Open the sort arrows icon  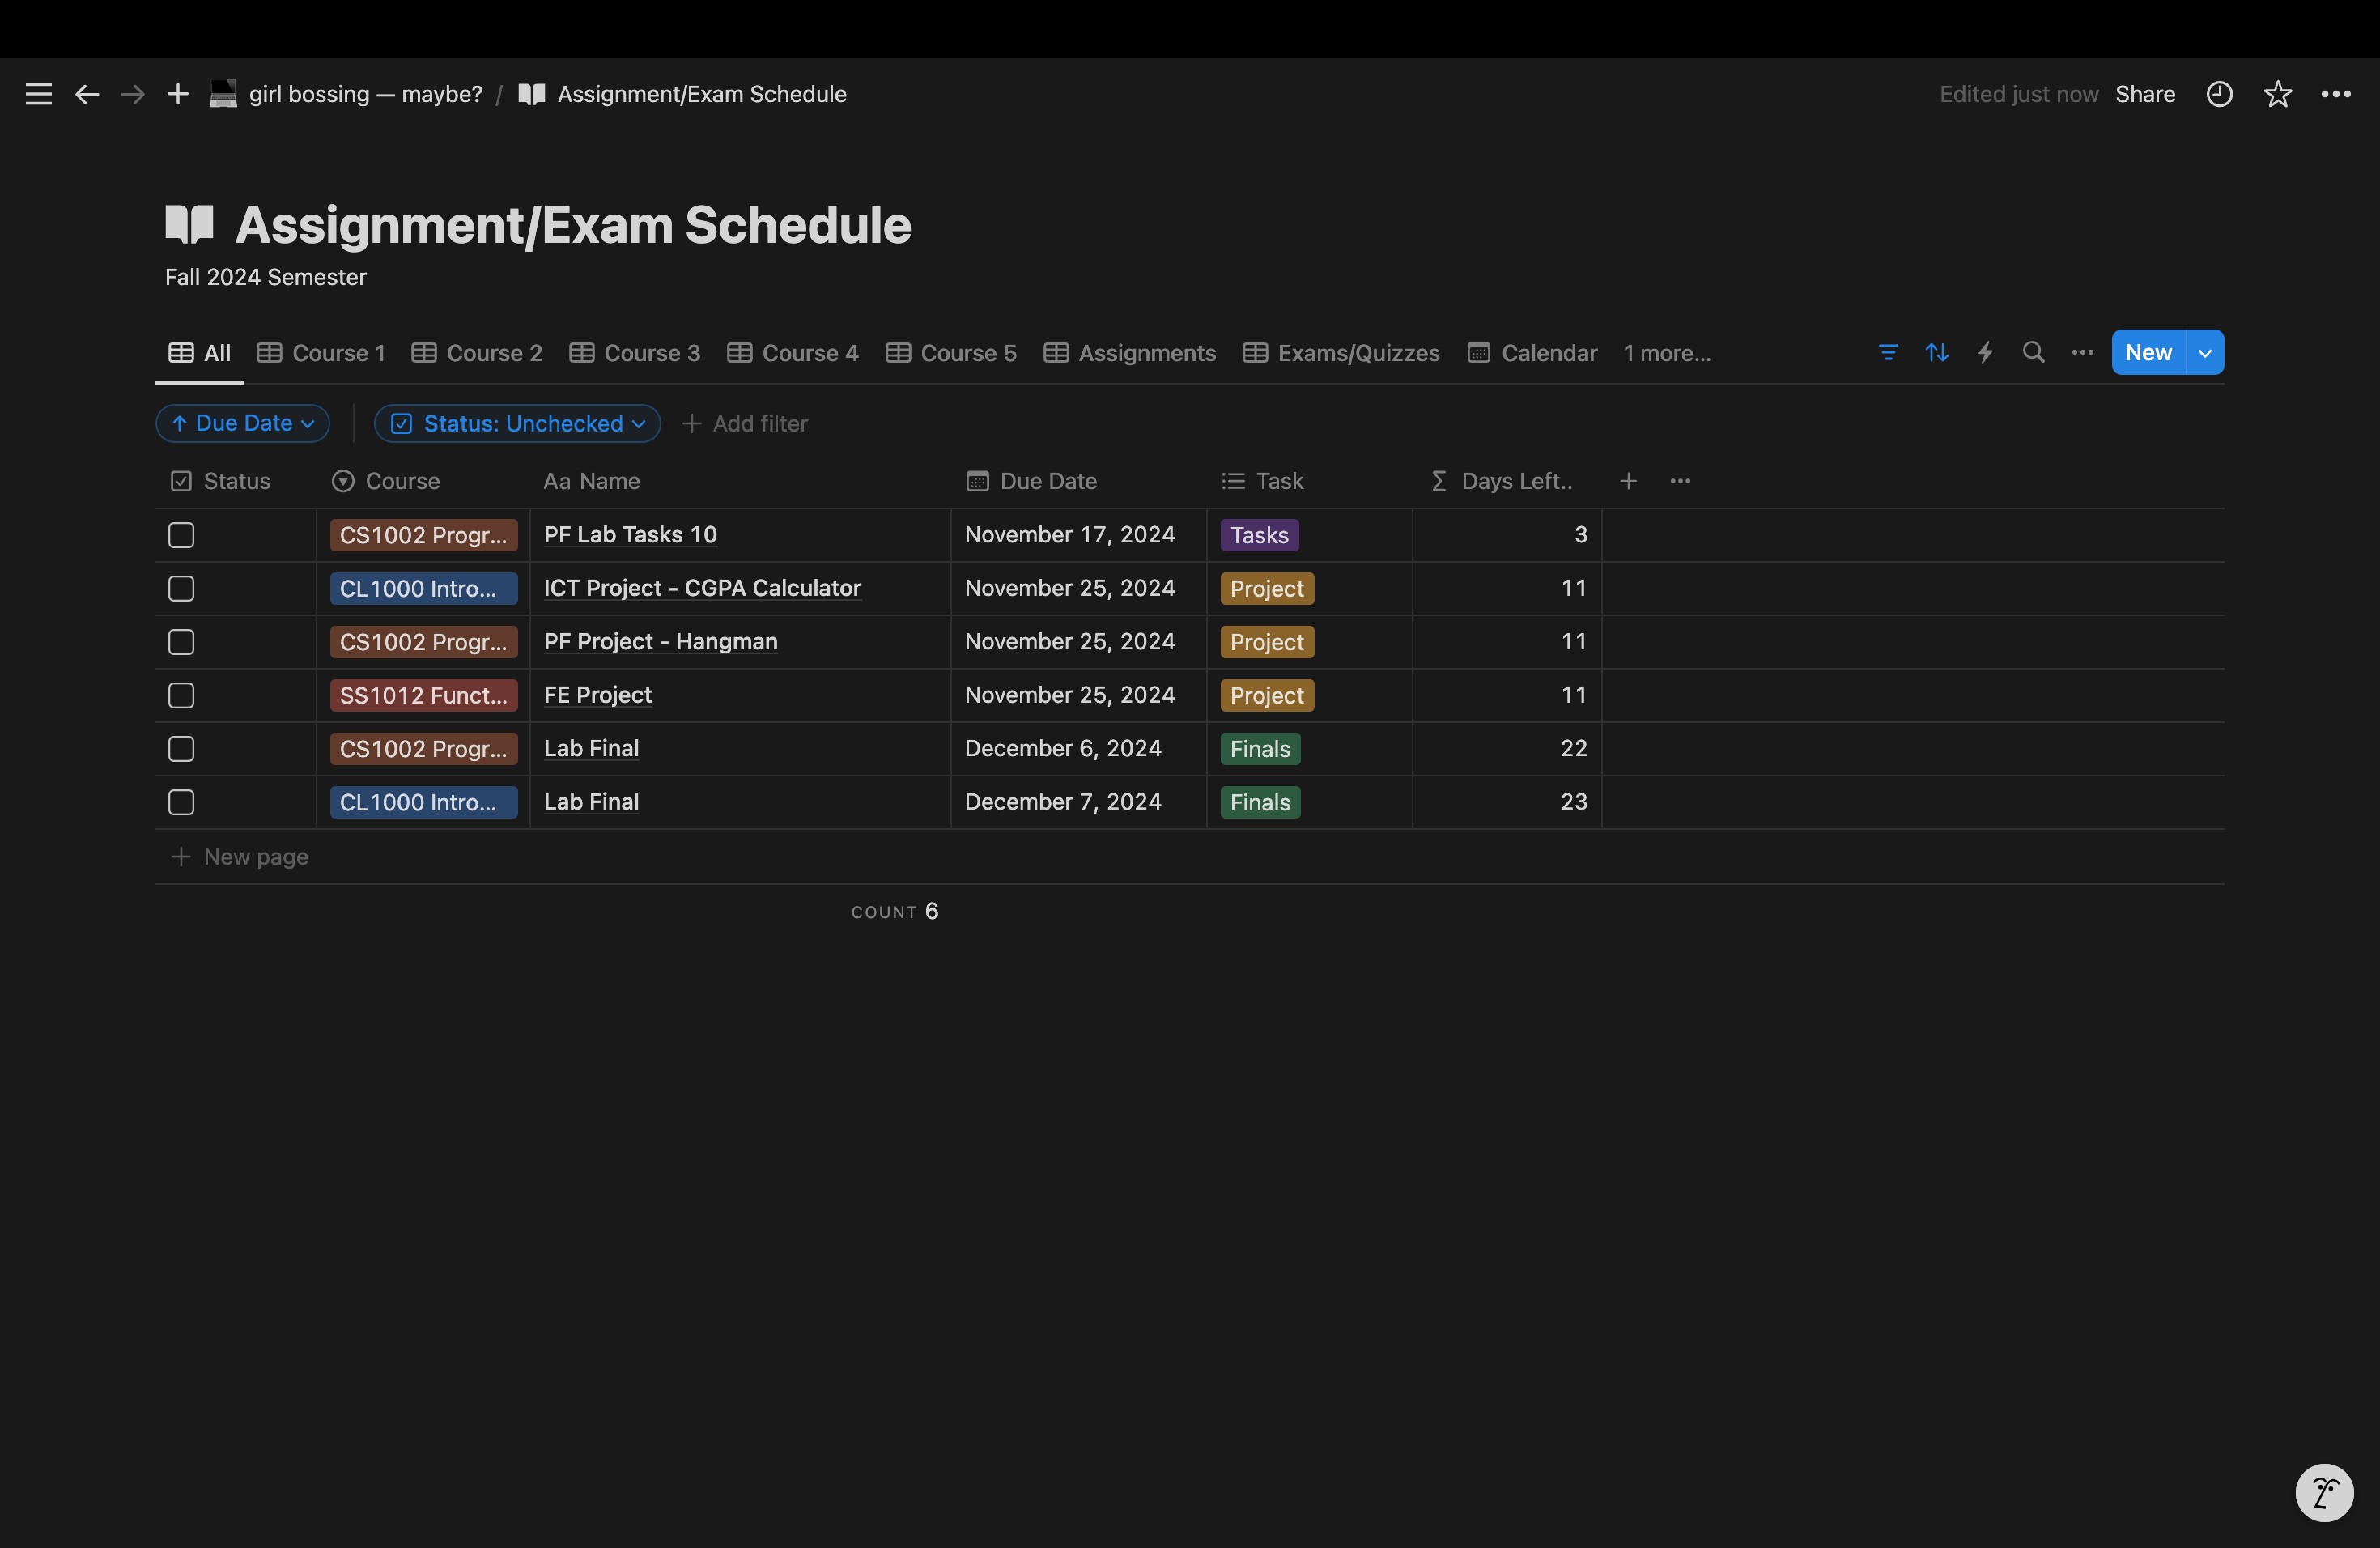pos(1937,352)
